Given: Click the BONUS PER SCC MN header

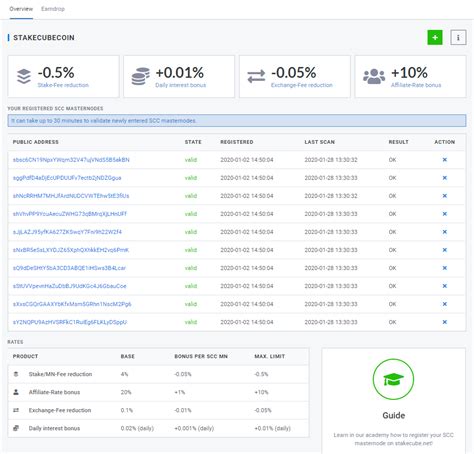Looking at the screenshot, I should coord(201,356).
